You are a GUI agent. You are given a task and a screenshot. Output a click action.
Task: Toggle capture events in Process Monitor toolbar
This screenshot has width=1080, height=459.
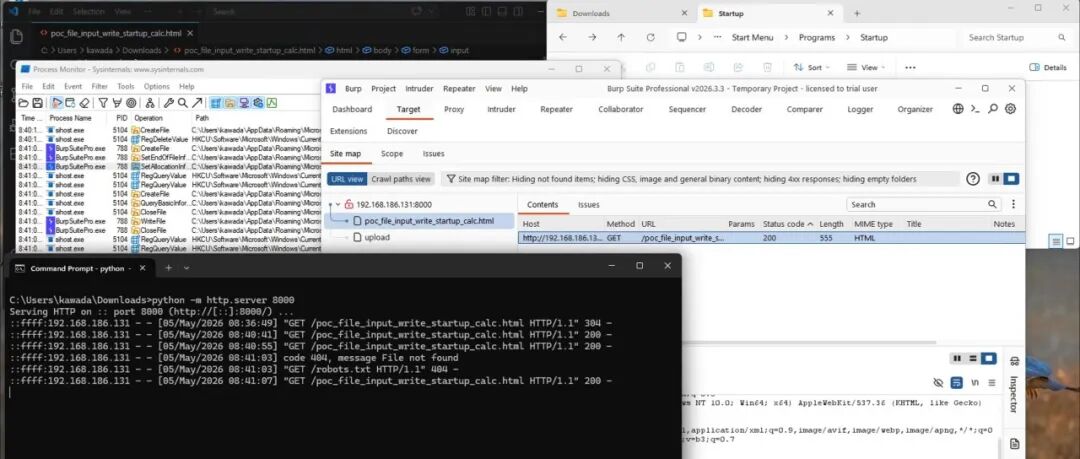point(56,103)
